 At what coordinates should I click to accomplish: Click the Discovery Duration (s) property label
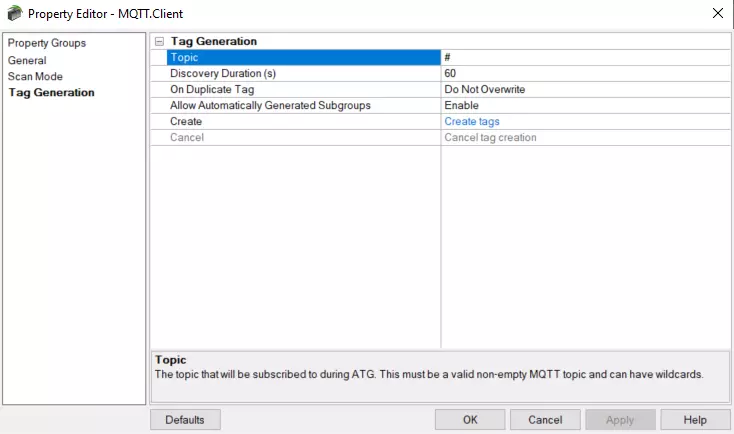pyautogui.click(x=223, y=74)
